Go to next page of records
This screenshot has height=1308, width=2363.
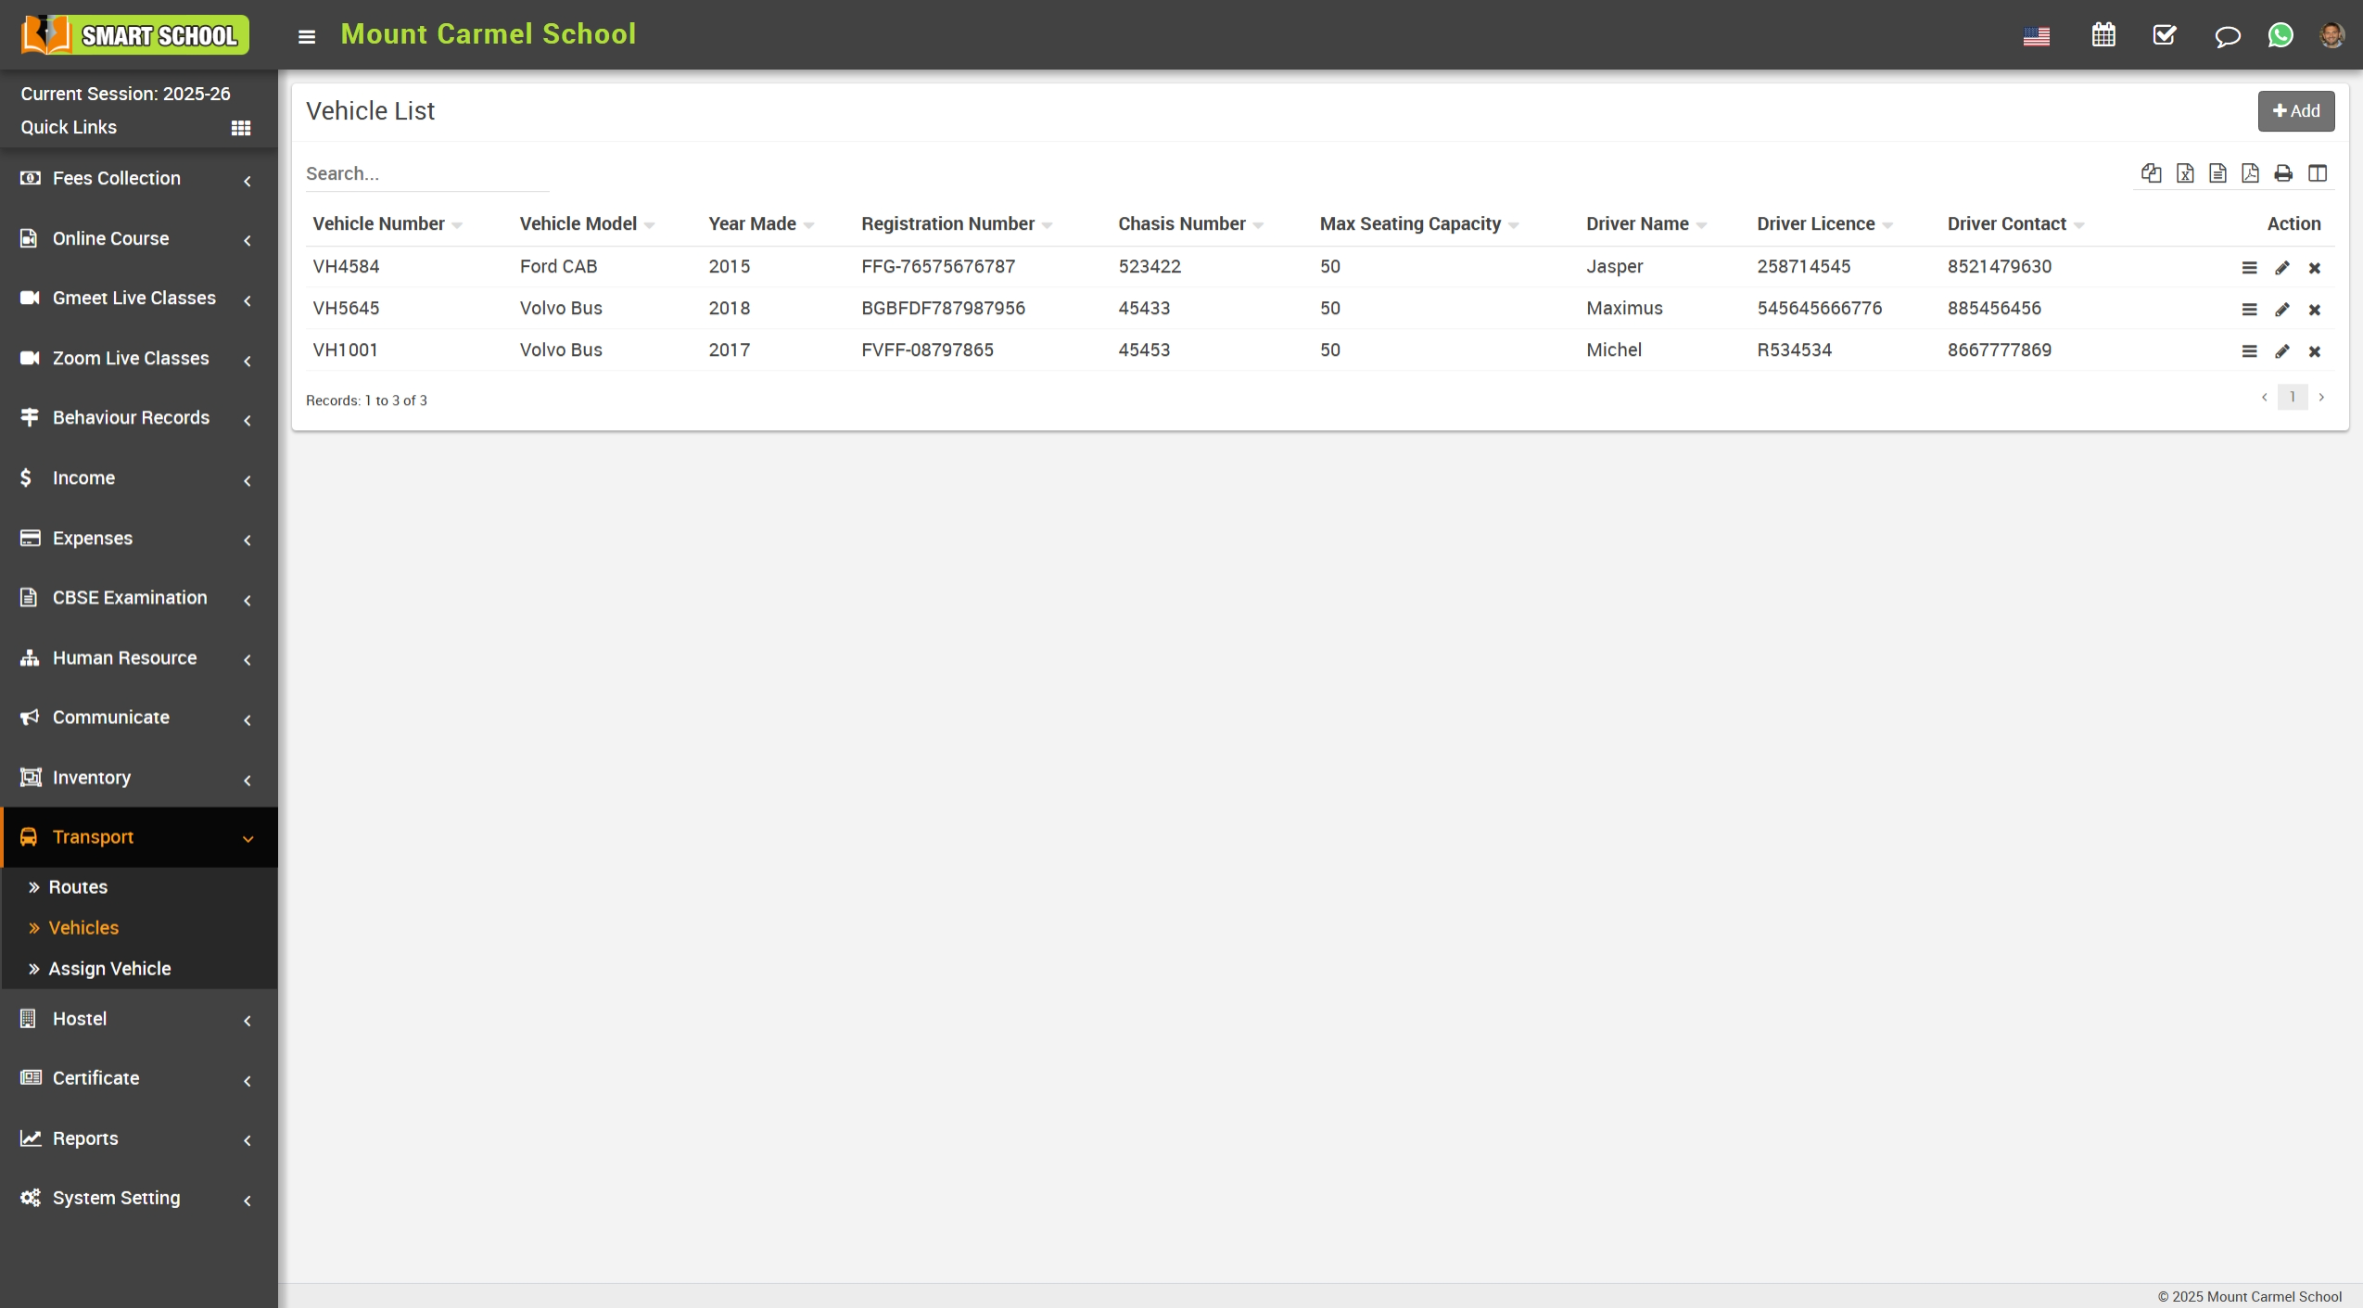point(2321,397)
